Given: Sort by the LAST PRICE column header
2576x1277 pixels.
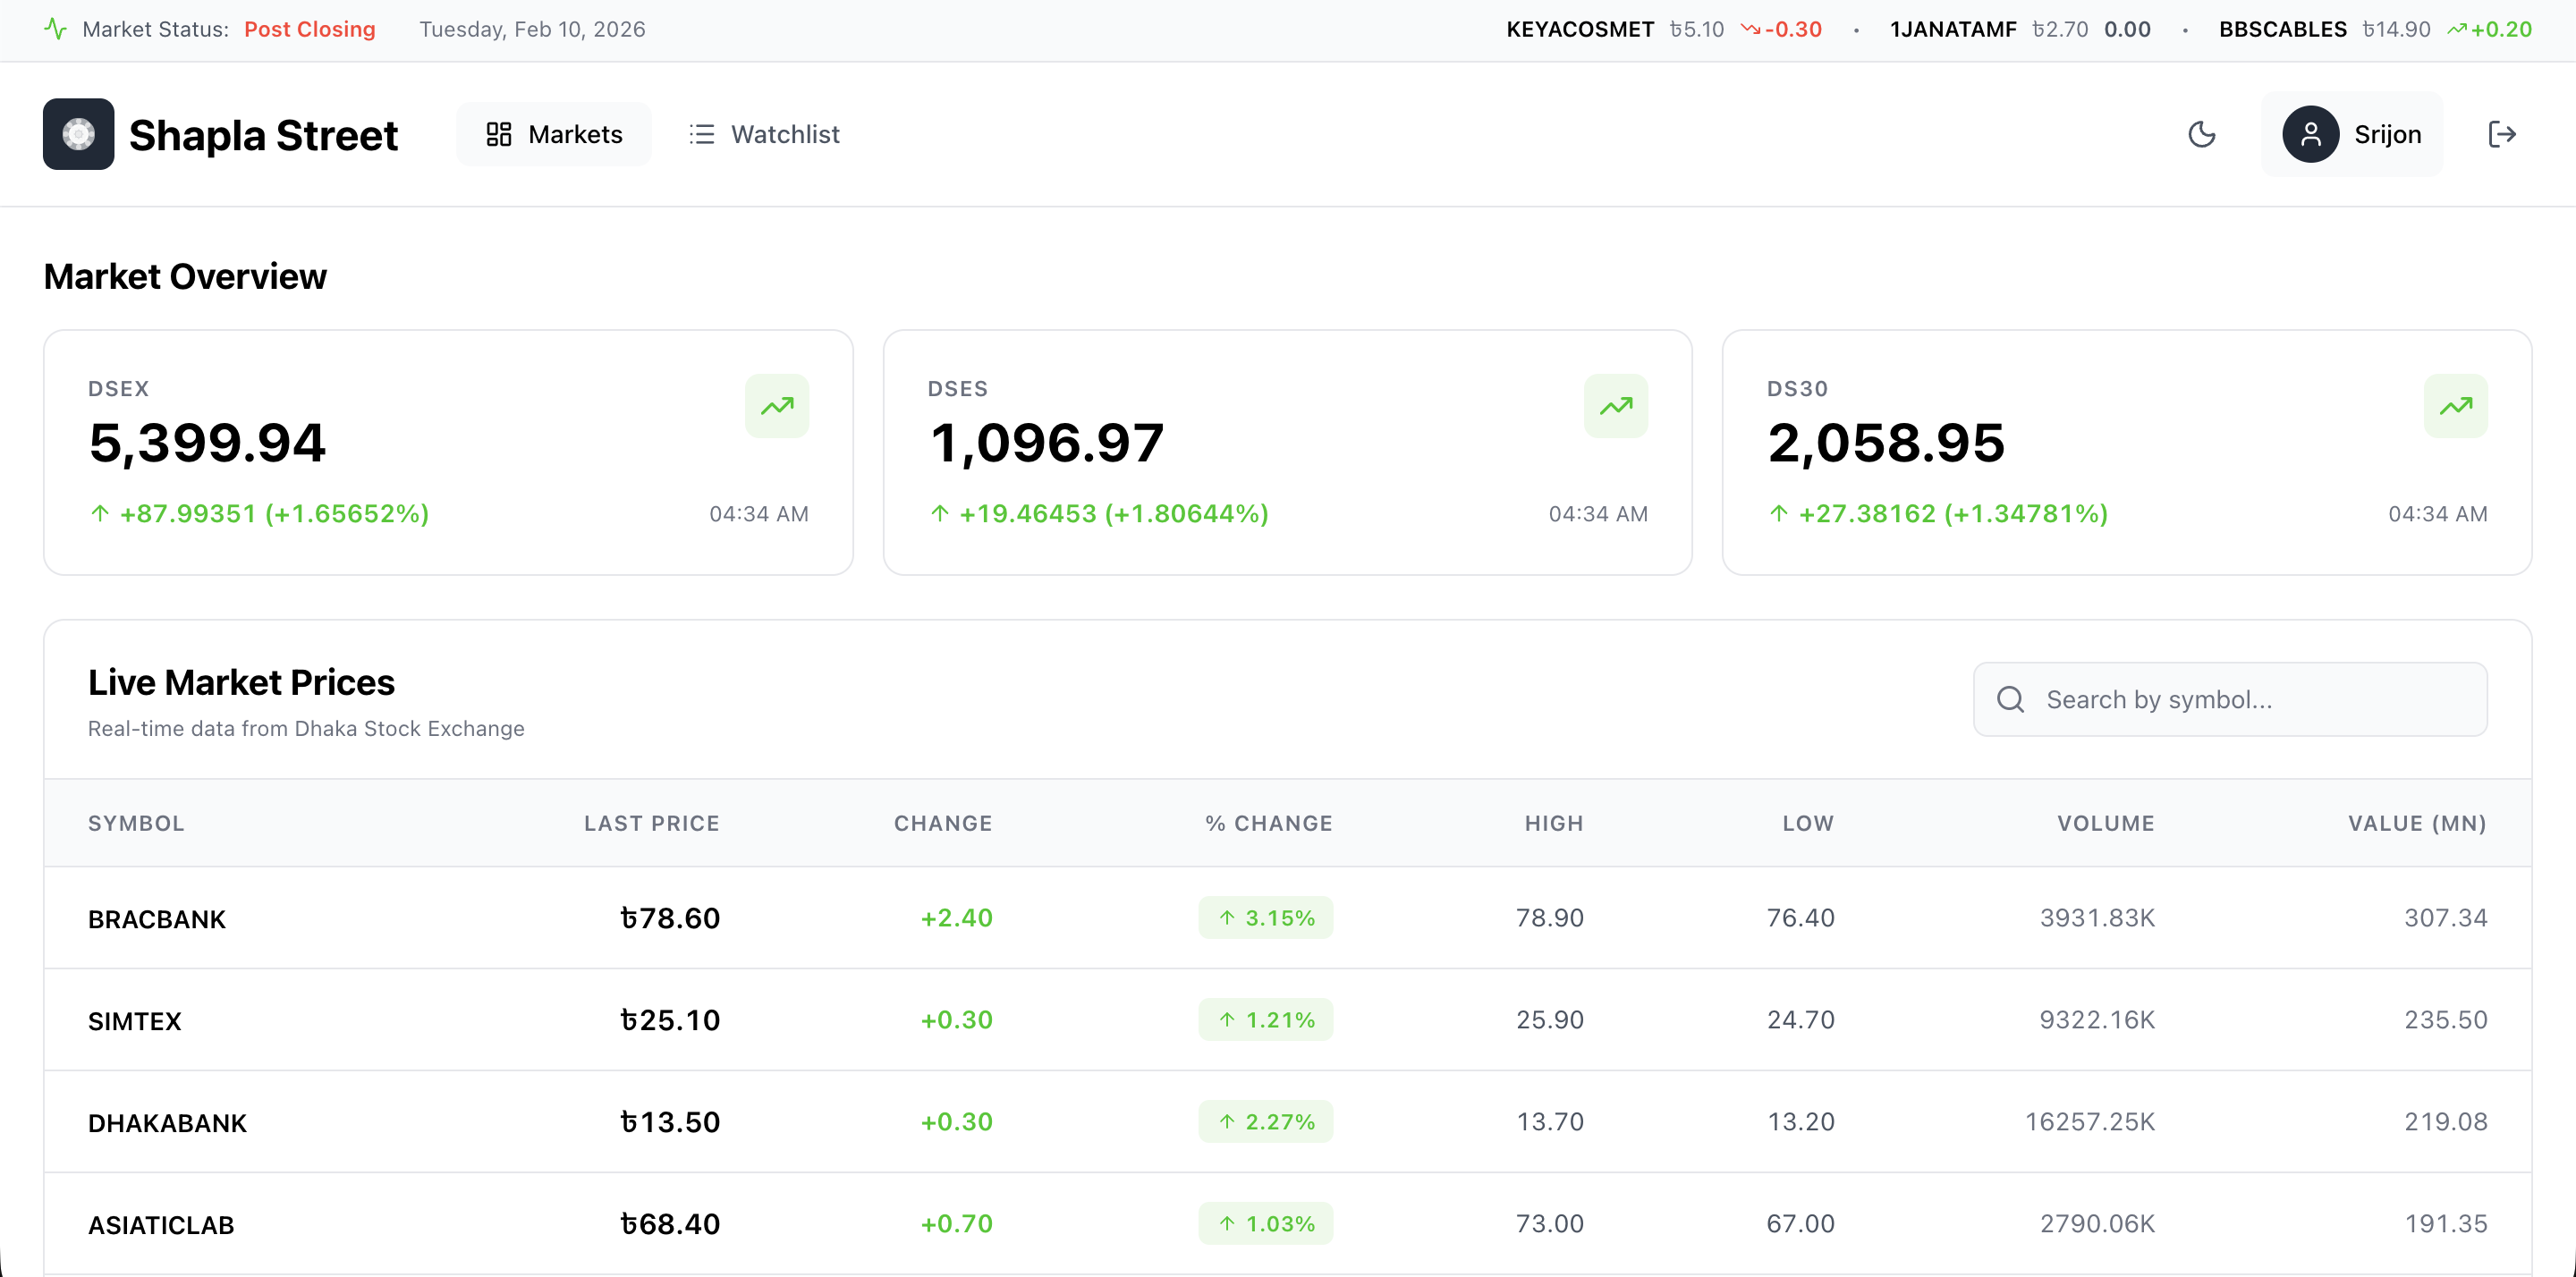Looking at the screenshot, I should [x=651, y=823].
